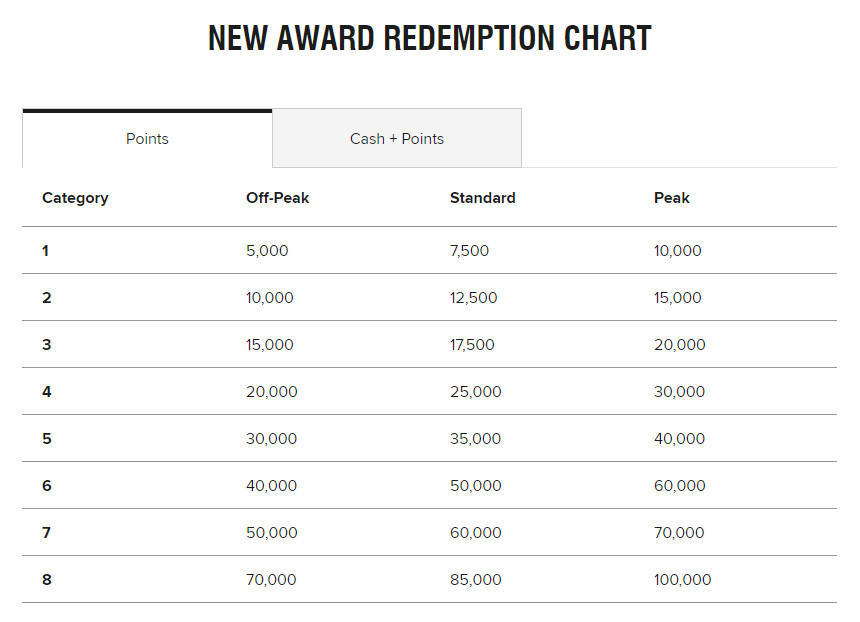
Task: Click the Category 1 Standard 7,500 cell
Action: (469, 251)
